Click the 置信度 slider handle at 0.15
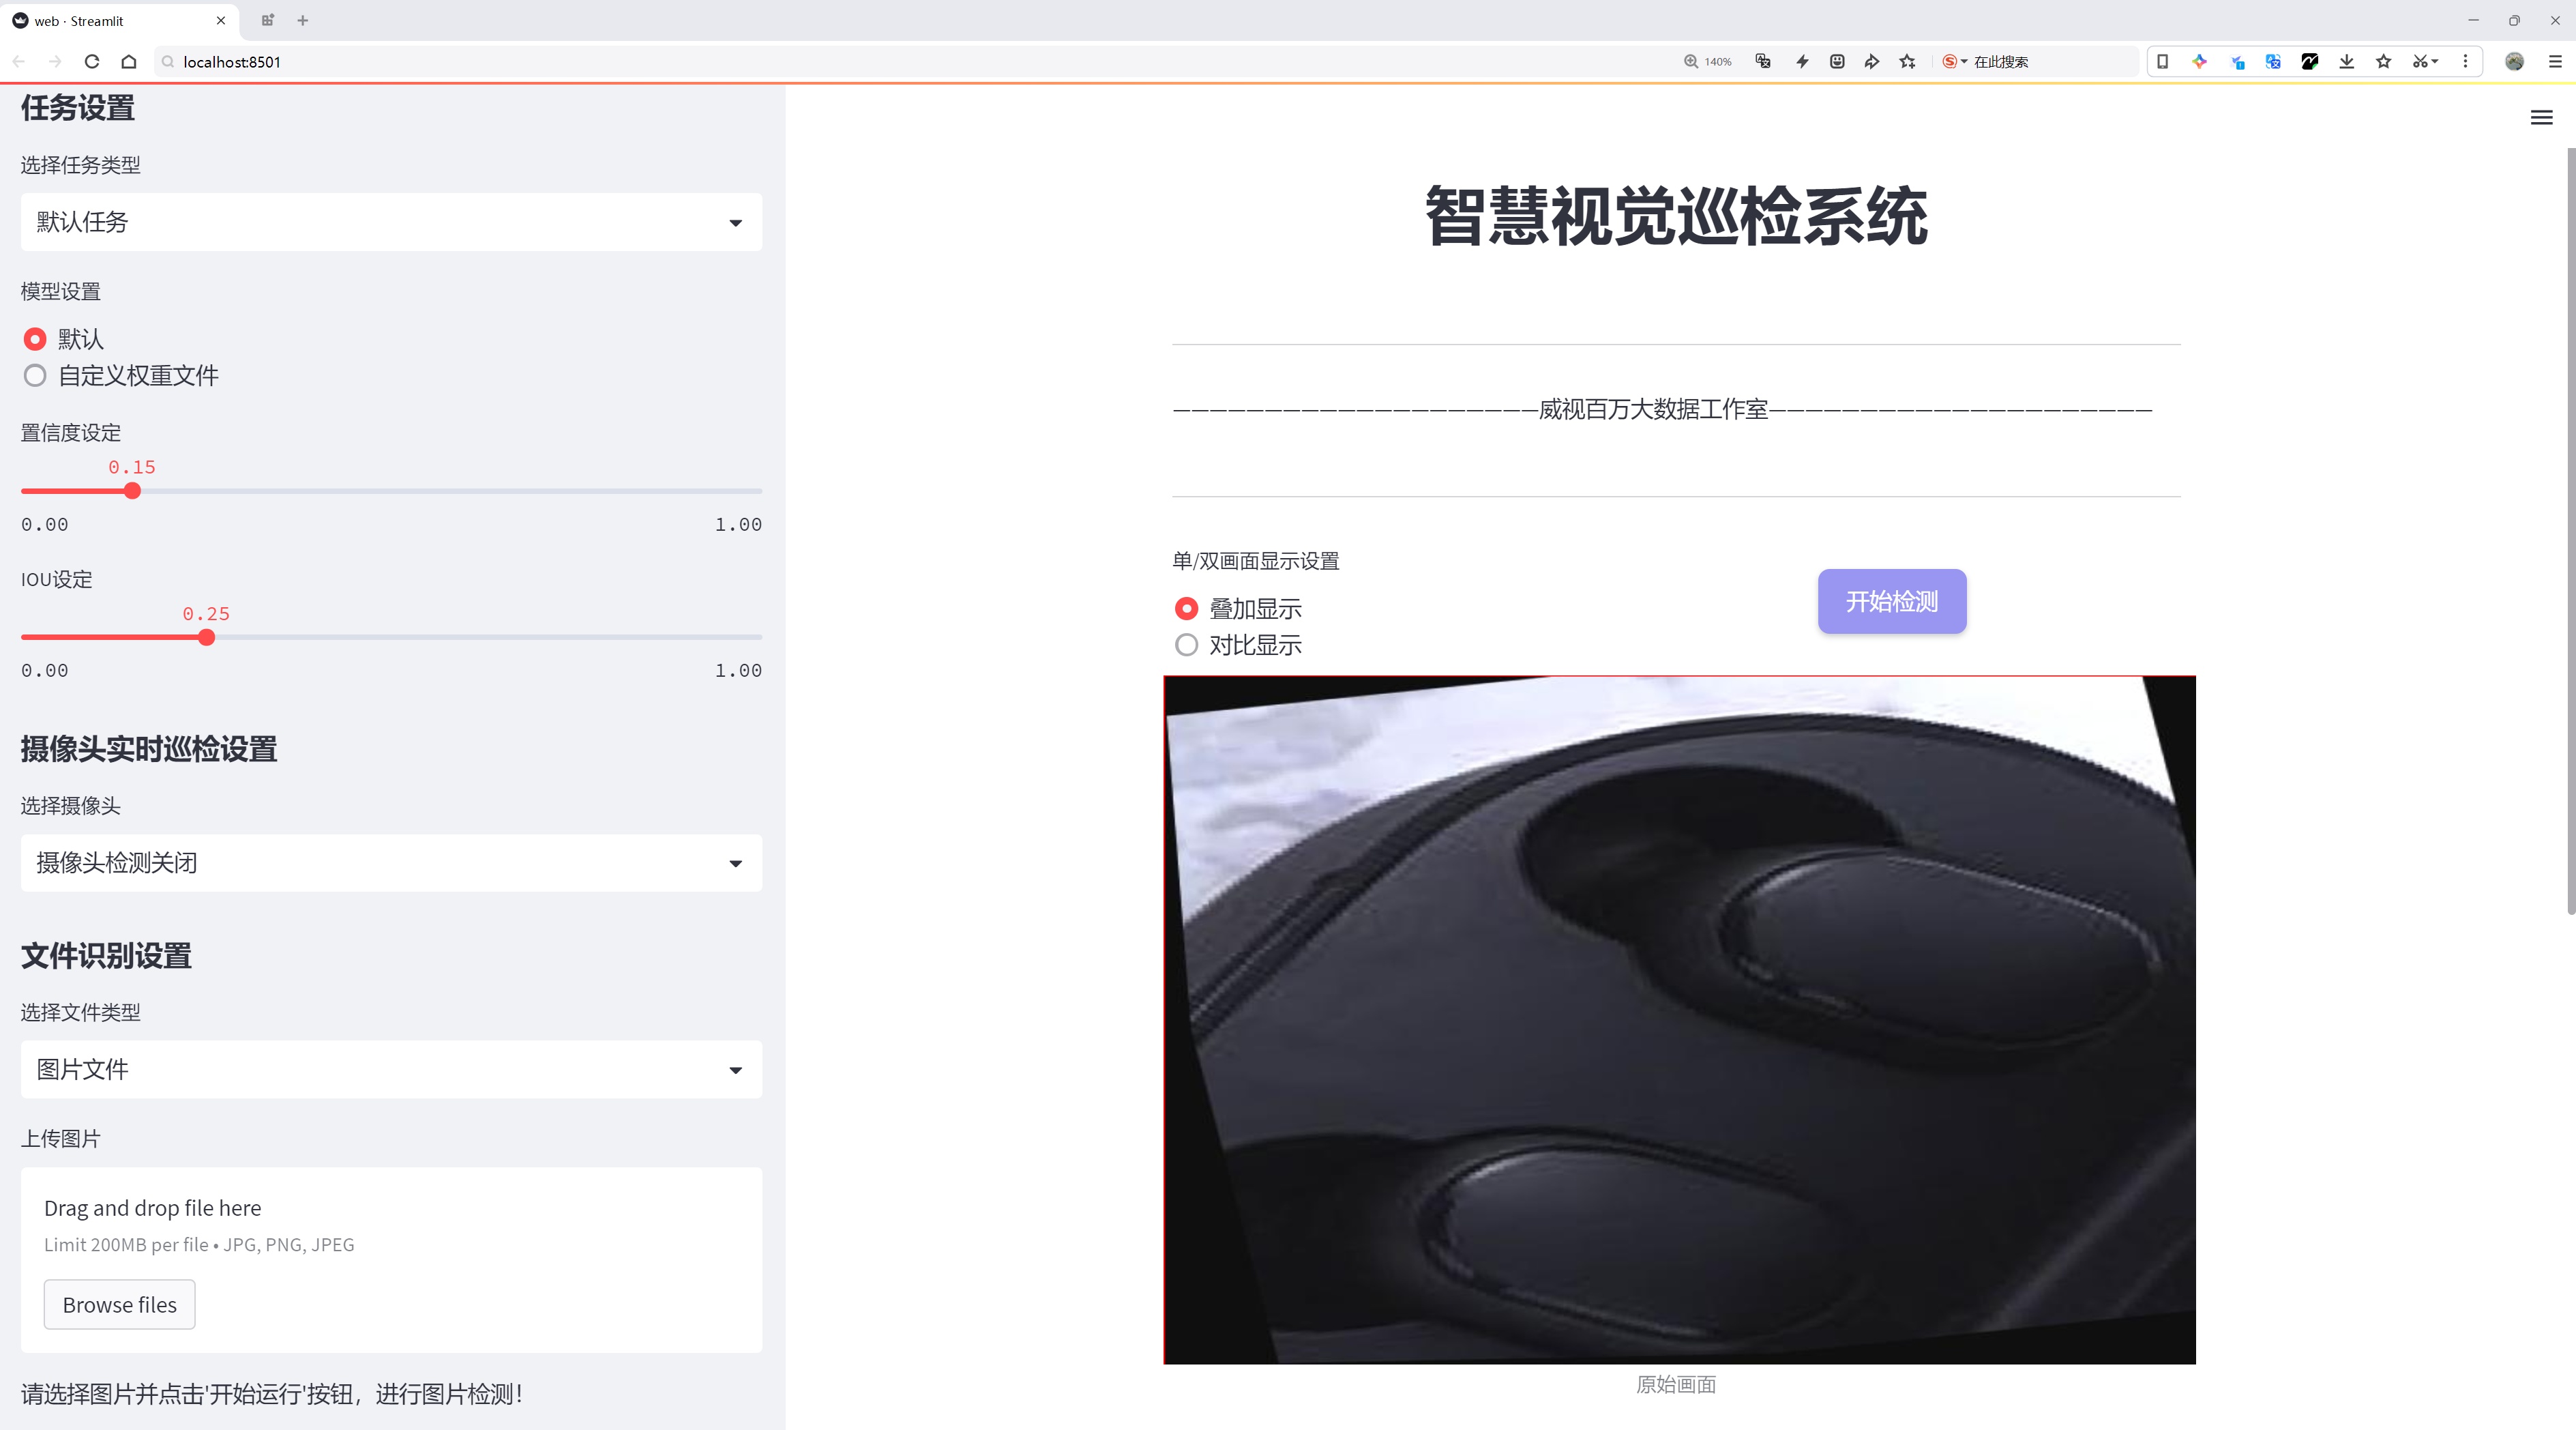Image resolution: width=2576 pixels, height=1430 pixels. (132, 491)
